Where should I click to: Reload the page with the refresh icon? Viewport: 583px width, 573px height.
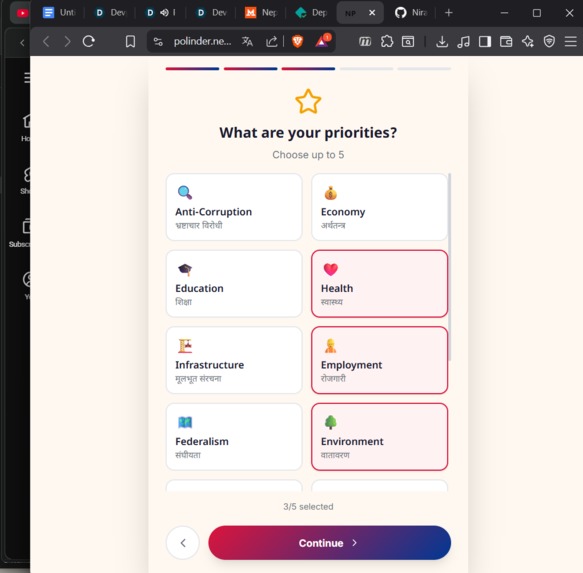tap(88, 41)
